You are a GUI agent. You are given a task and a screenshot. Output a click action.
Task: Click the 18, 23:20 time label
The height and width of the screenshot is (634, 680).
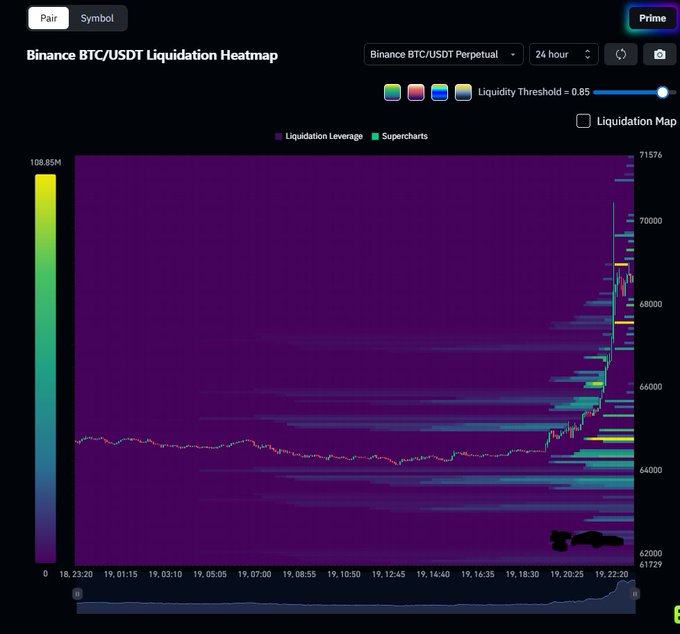tap(76, 574)
